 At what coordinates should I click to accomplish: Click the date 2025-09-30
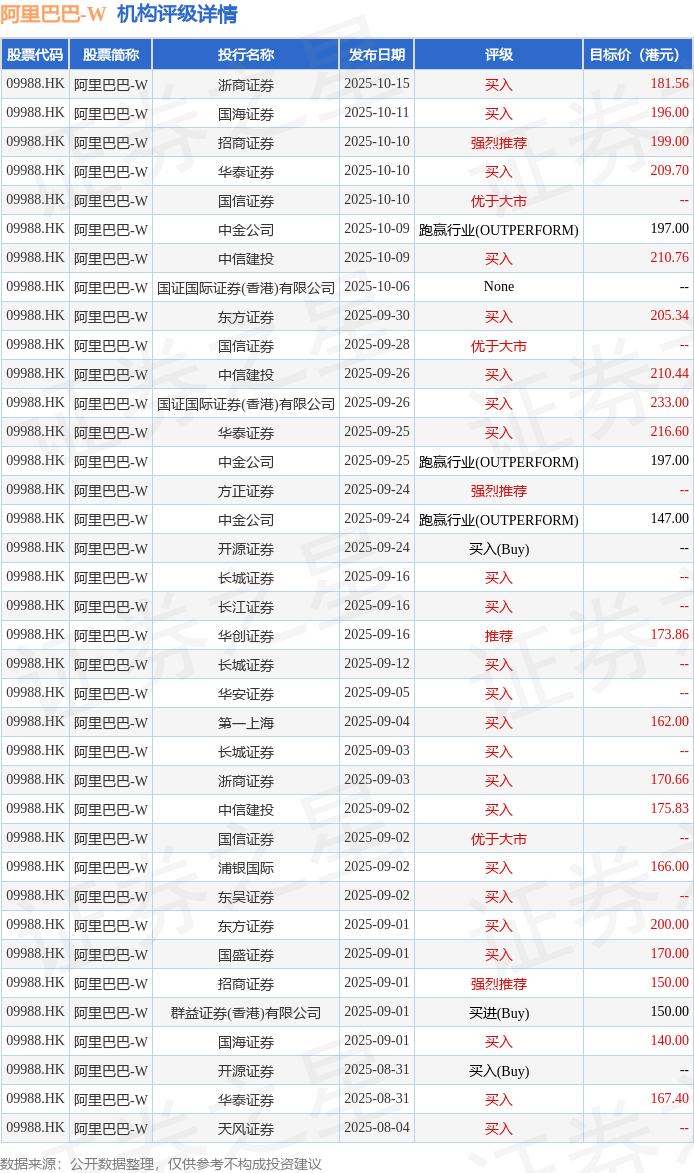(377, 316)
